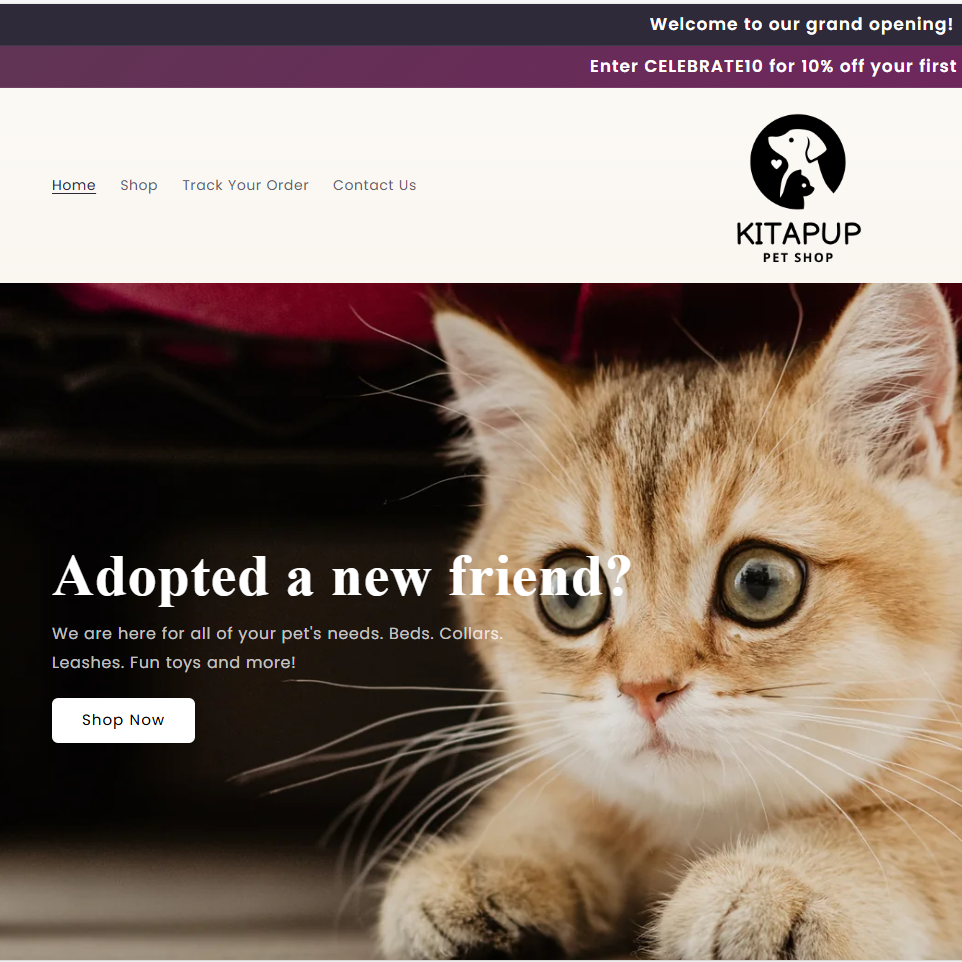
Task: Click the KITAPUP wordmark text
Action: 798,234
